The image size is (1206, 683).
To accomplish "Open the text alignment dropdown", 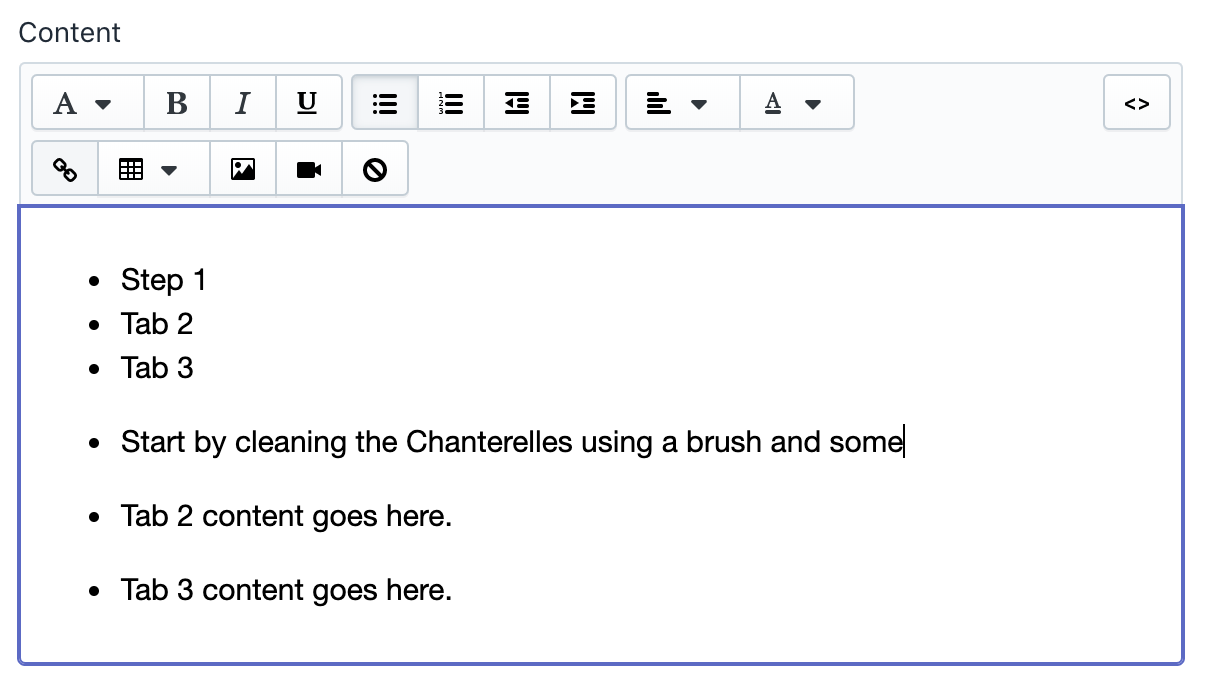I will [683, 103].
